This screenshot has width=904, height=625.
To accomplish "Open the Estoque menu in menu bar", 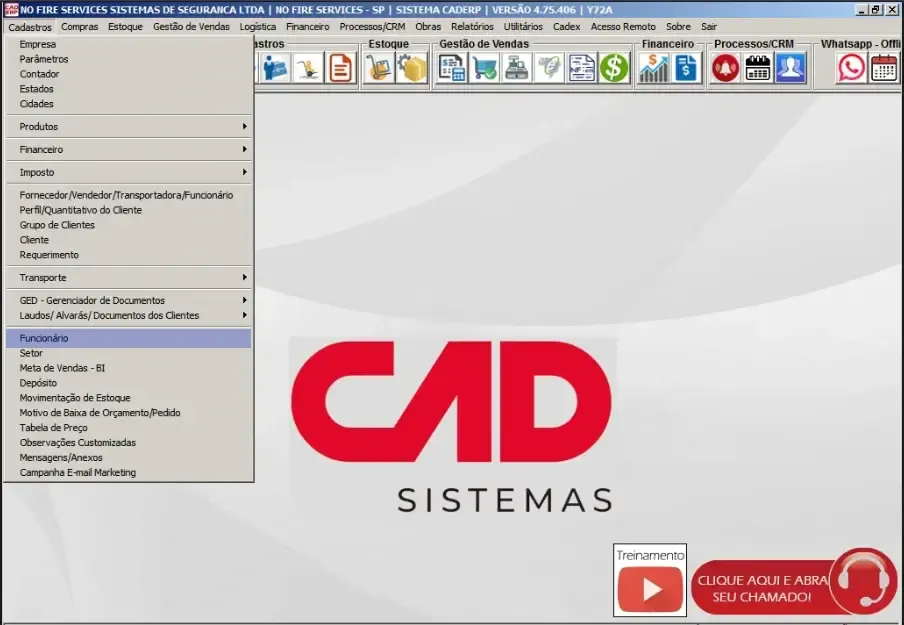I will click(125, 27).
